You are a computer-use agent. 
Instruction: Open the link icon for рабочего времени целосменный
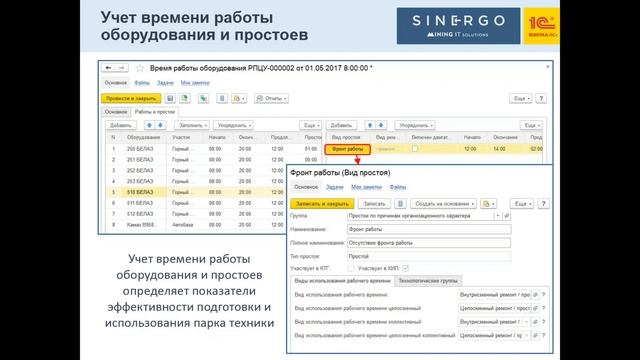point(535,308)
